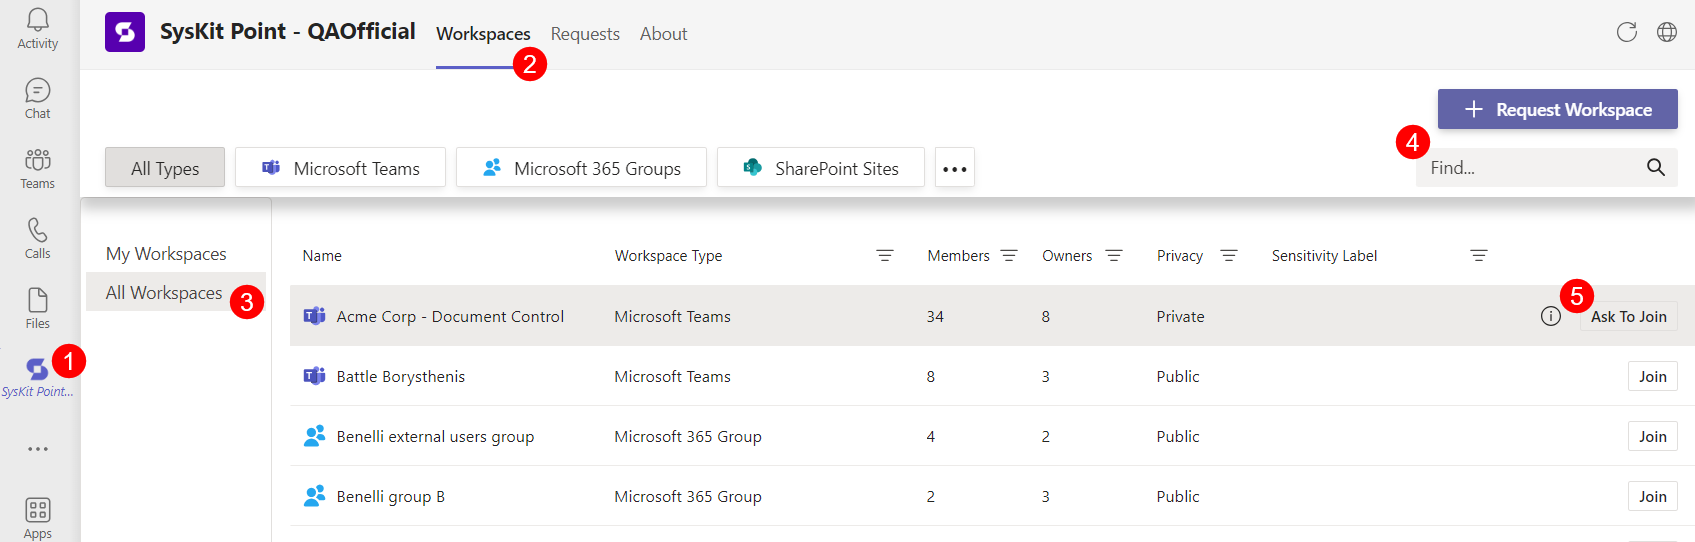Open Members column filter

(x=1009, y=256)
